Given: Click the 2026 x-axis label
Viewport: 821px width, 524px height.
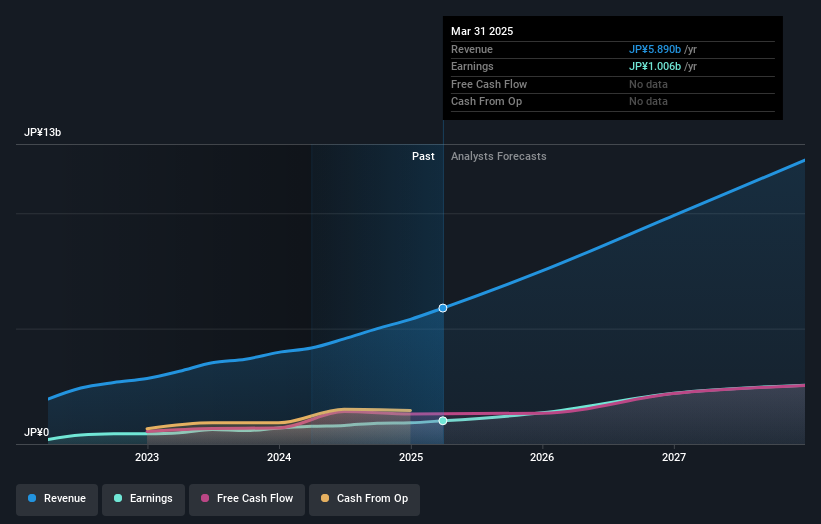Looking at the screenshot, I should click(542, 458).
